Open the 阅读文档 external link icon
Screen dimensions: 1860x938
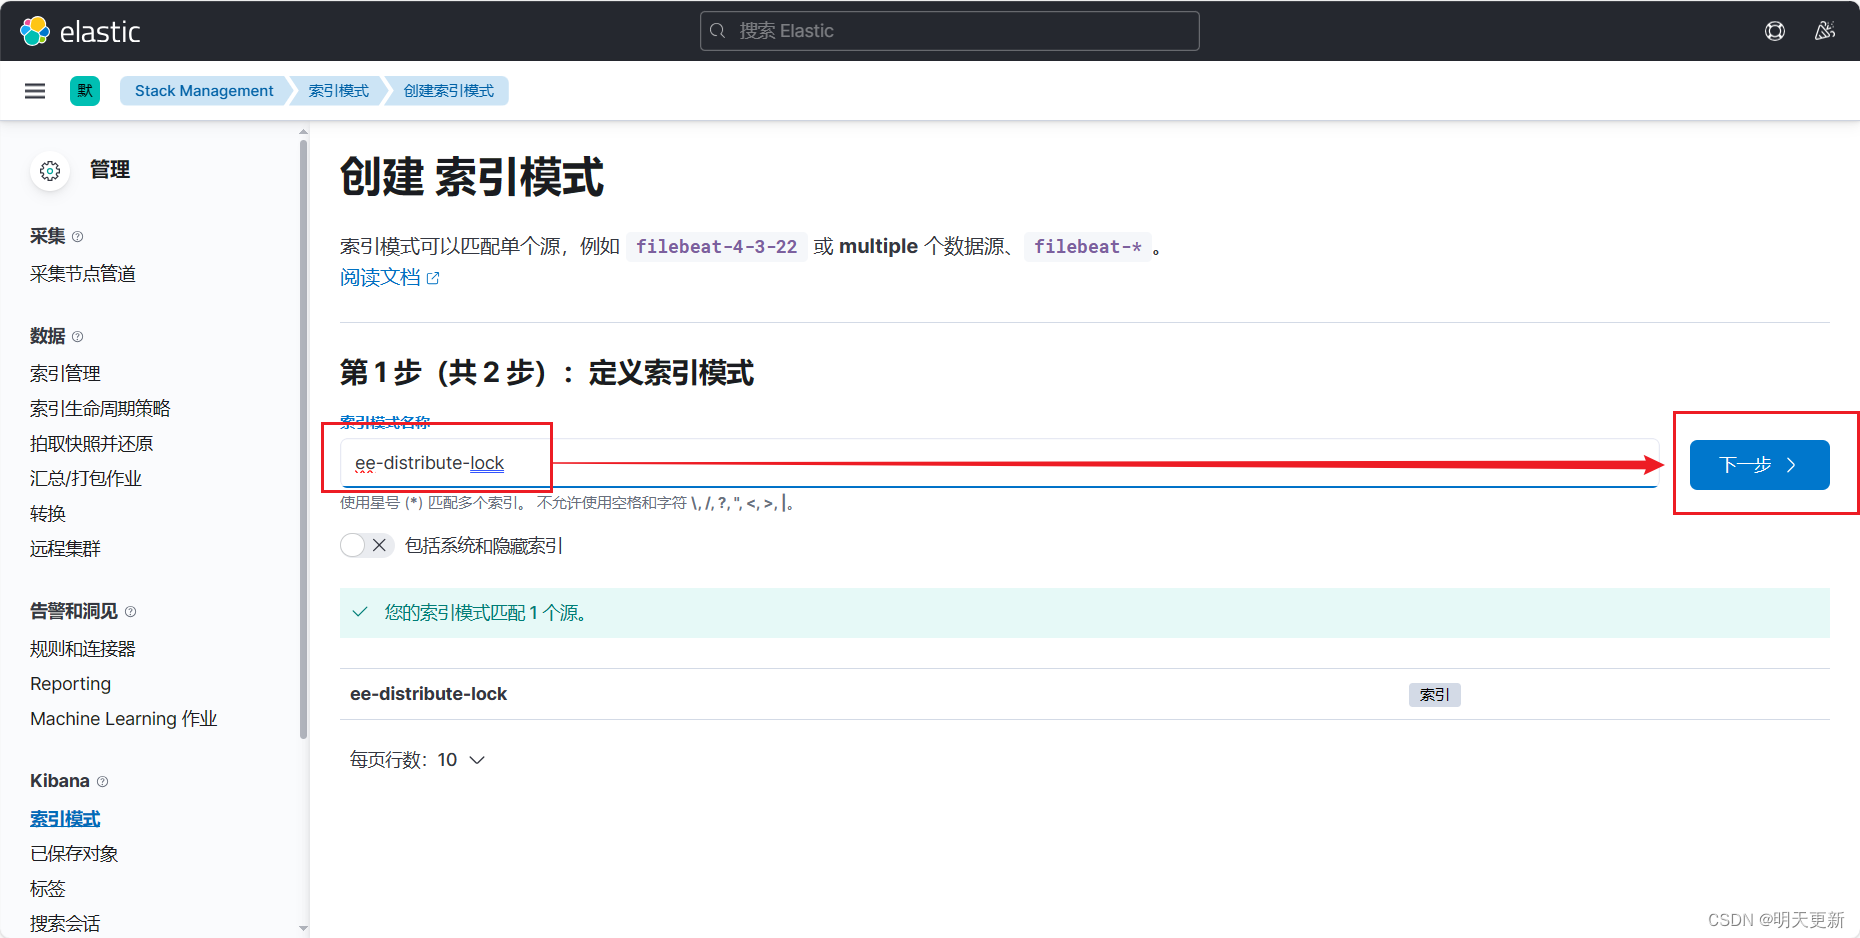coord(433,277)
